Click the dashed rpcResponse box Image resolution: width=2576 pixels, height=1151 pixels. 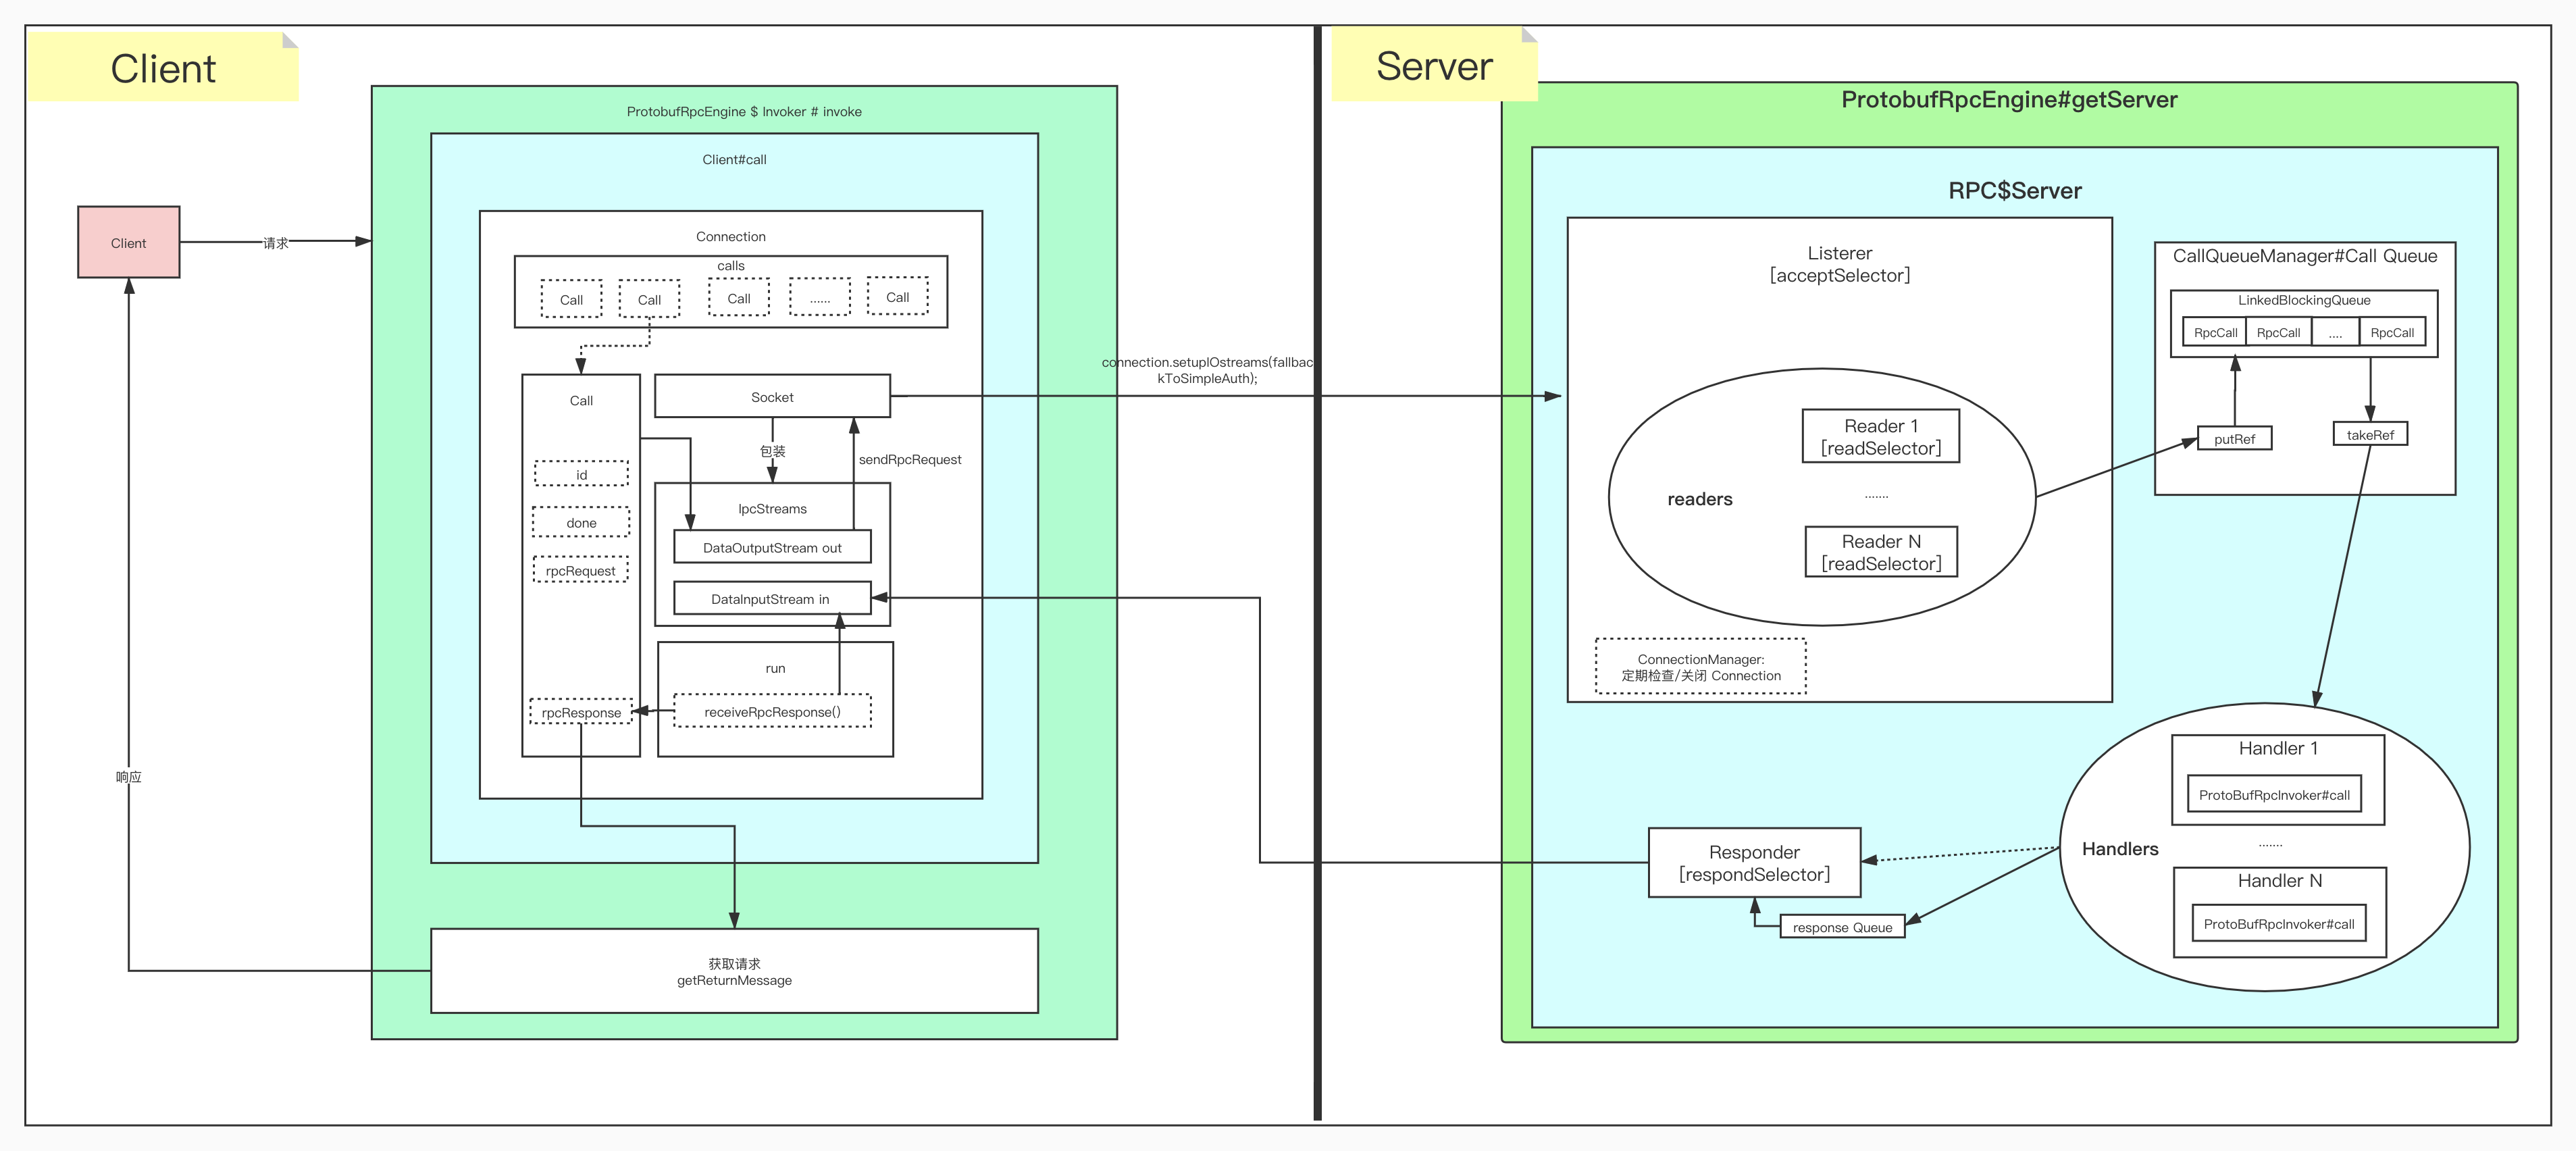tap(581, 712)
